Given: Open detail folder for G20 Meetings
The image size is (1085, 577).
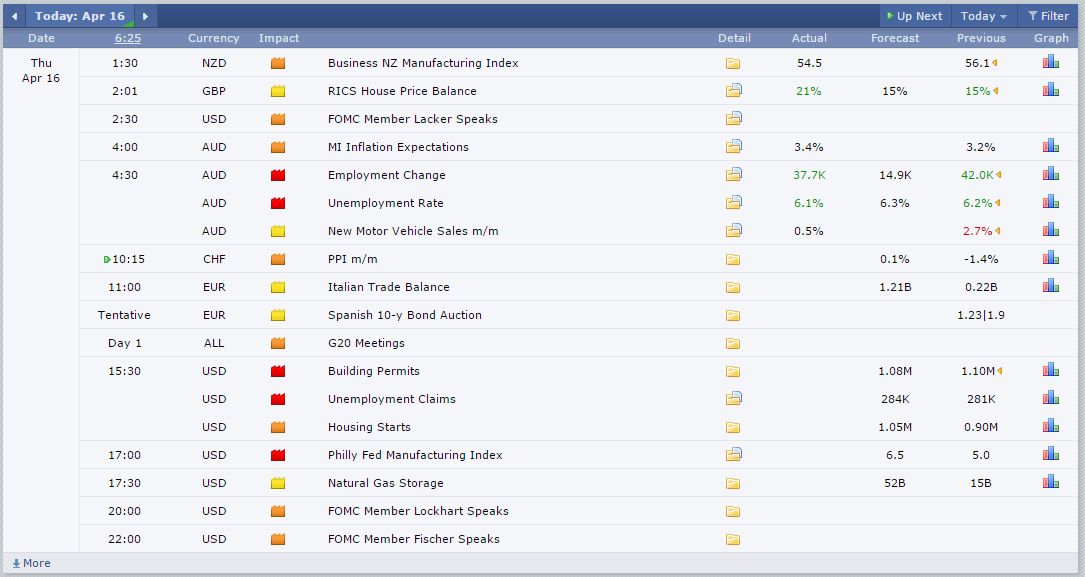Looking at the screenshot, I should coord(733,343).
